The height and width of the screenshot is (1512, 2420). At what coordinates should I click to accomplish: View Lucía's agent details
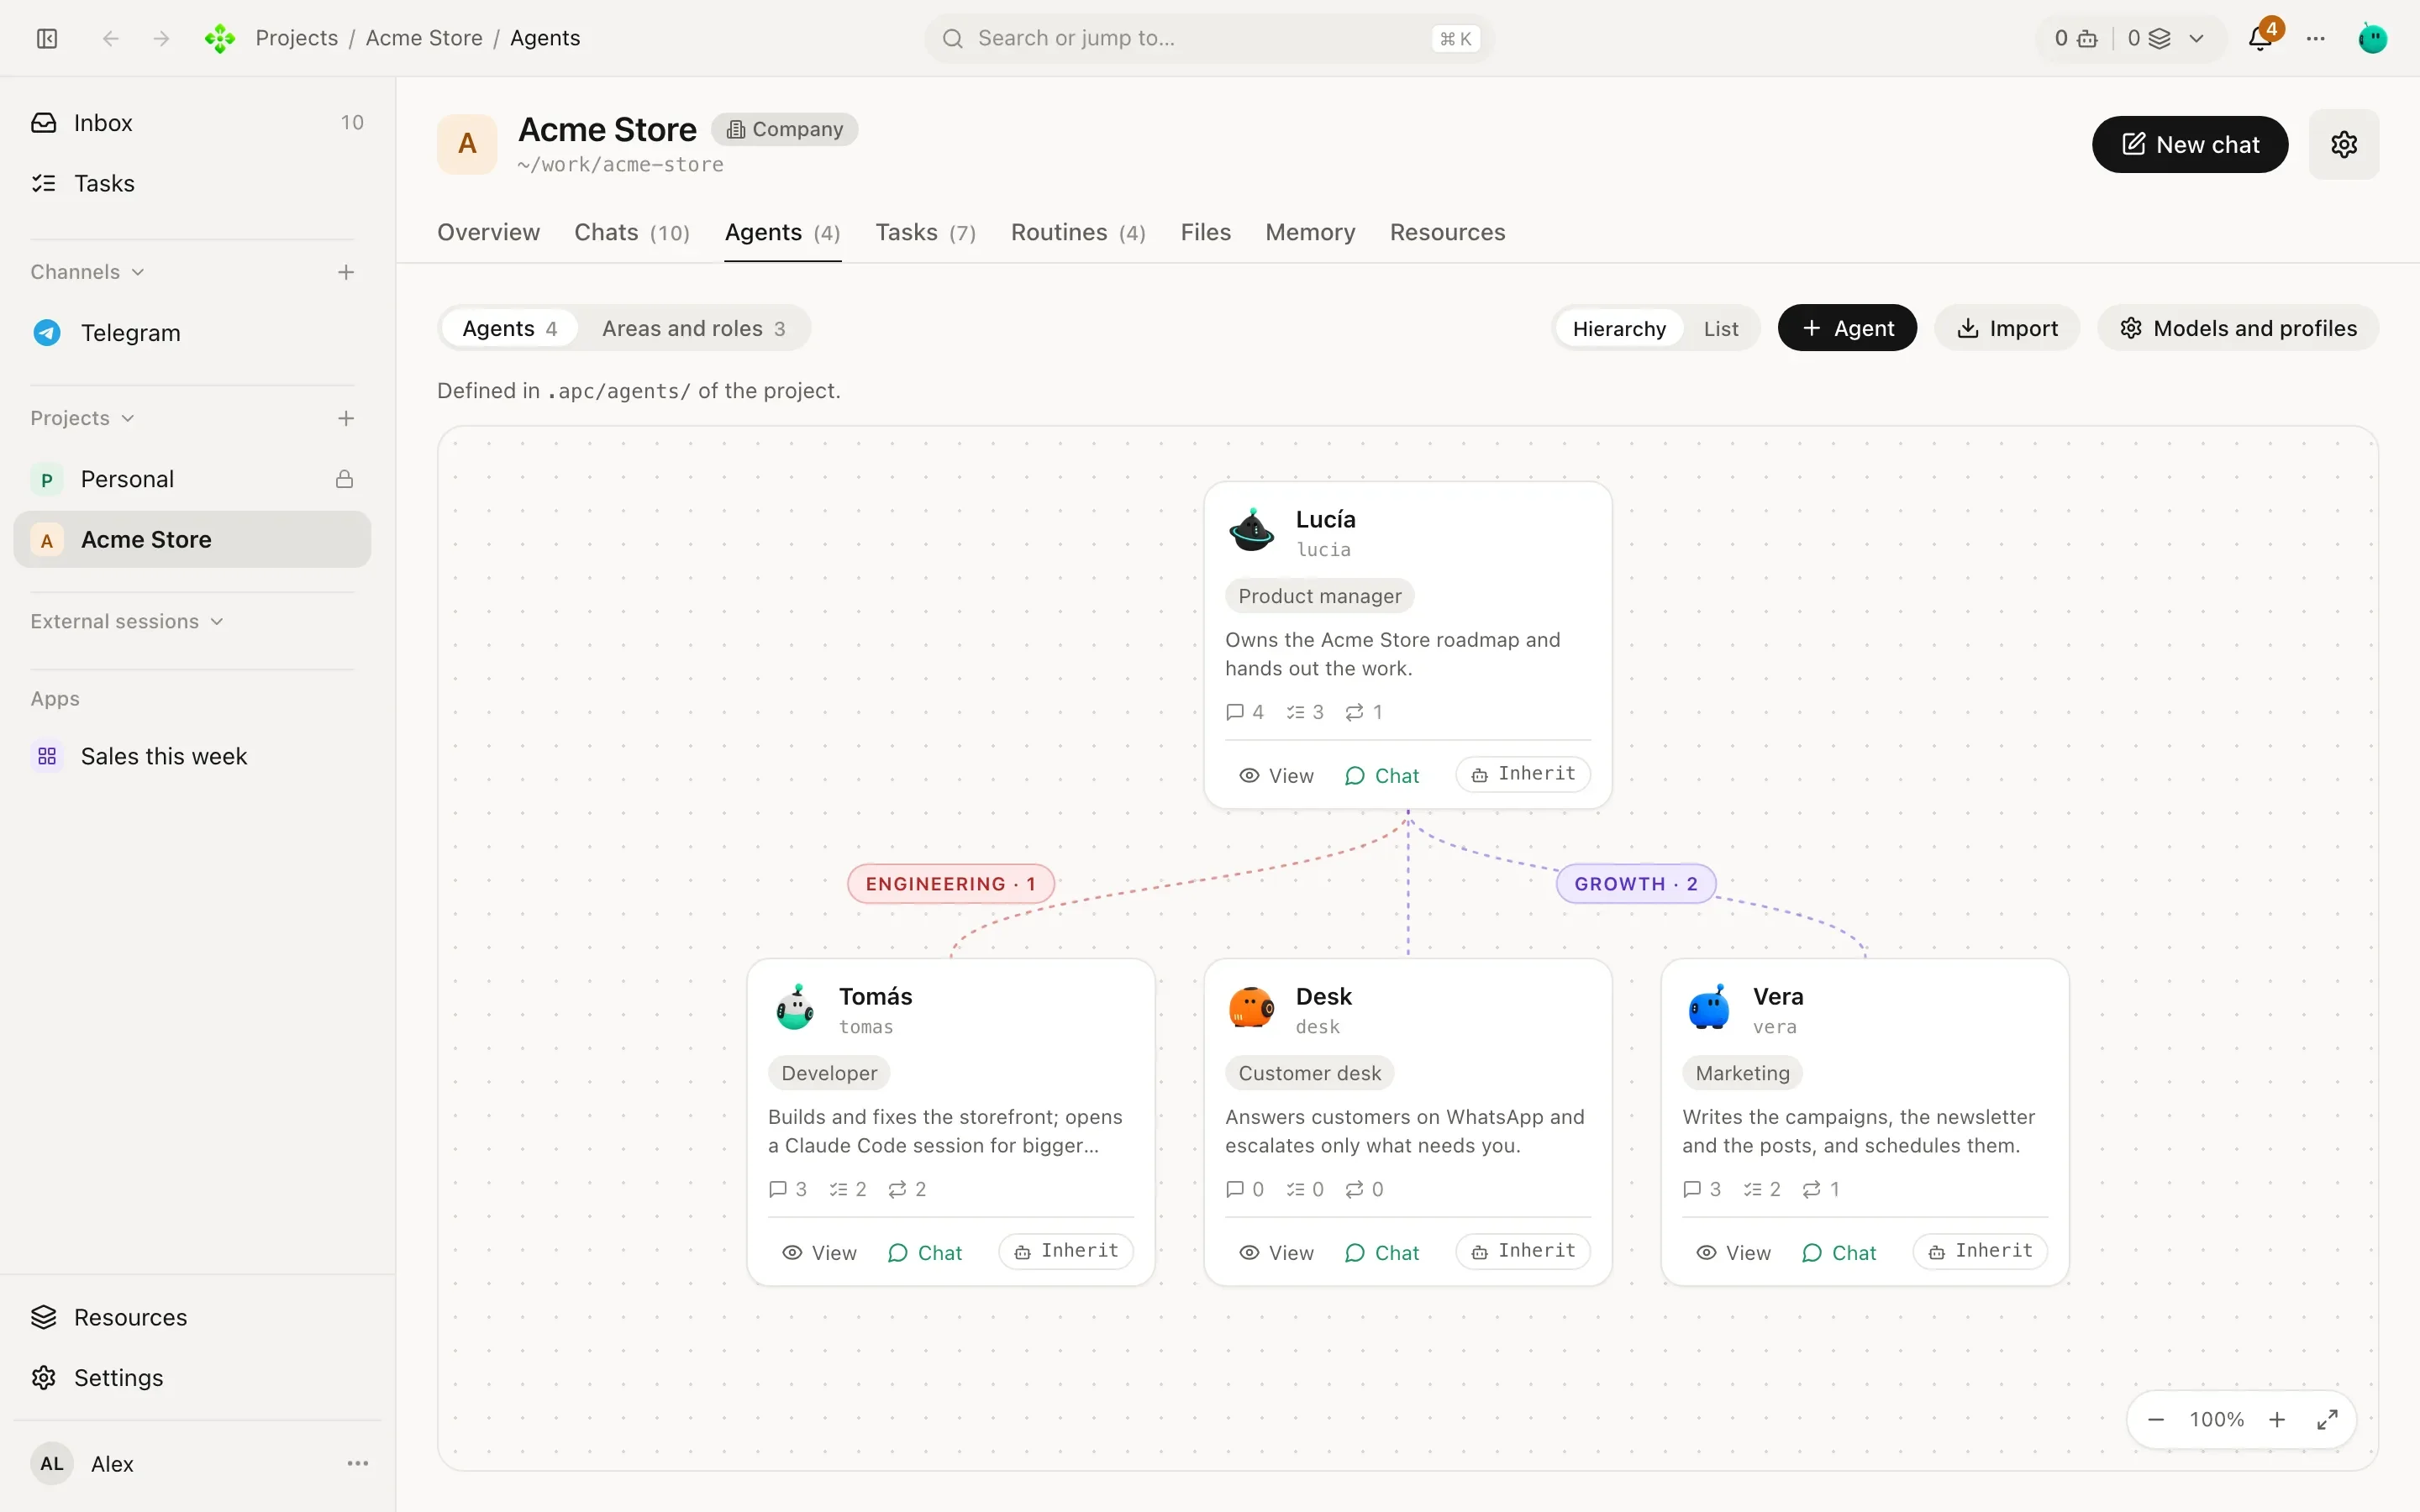[1276, 775]
